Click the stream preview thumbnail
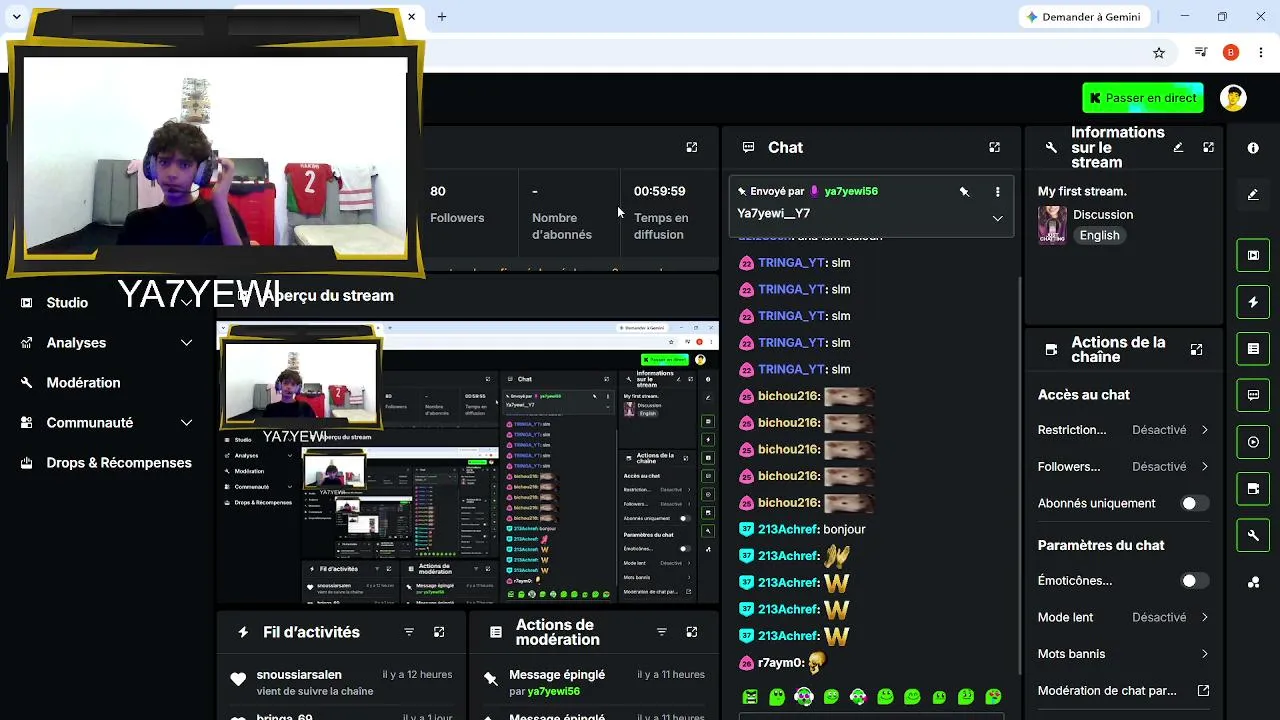This screenshot has width=1280, height=720. tap(468, 463)
